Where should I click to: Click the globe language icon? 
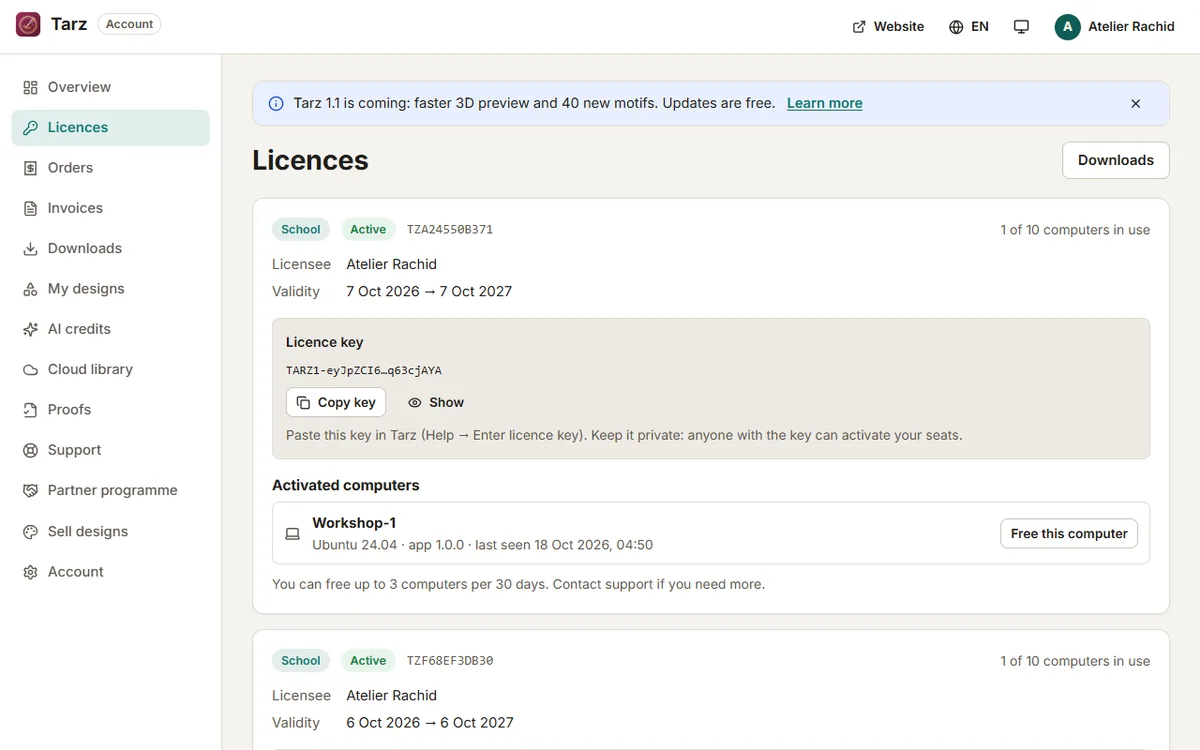tap(956, 27)
